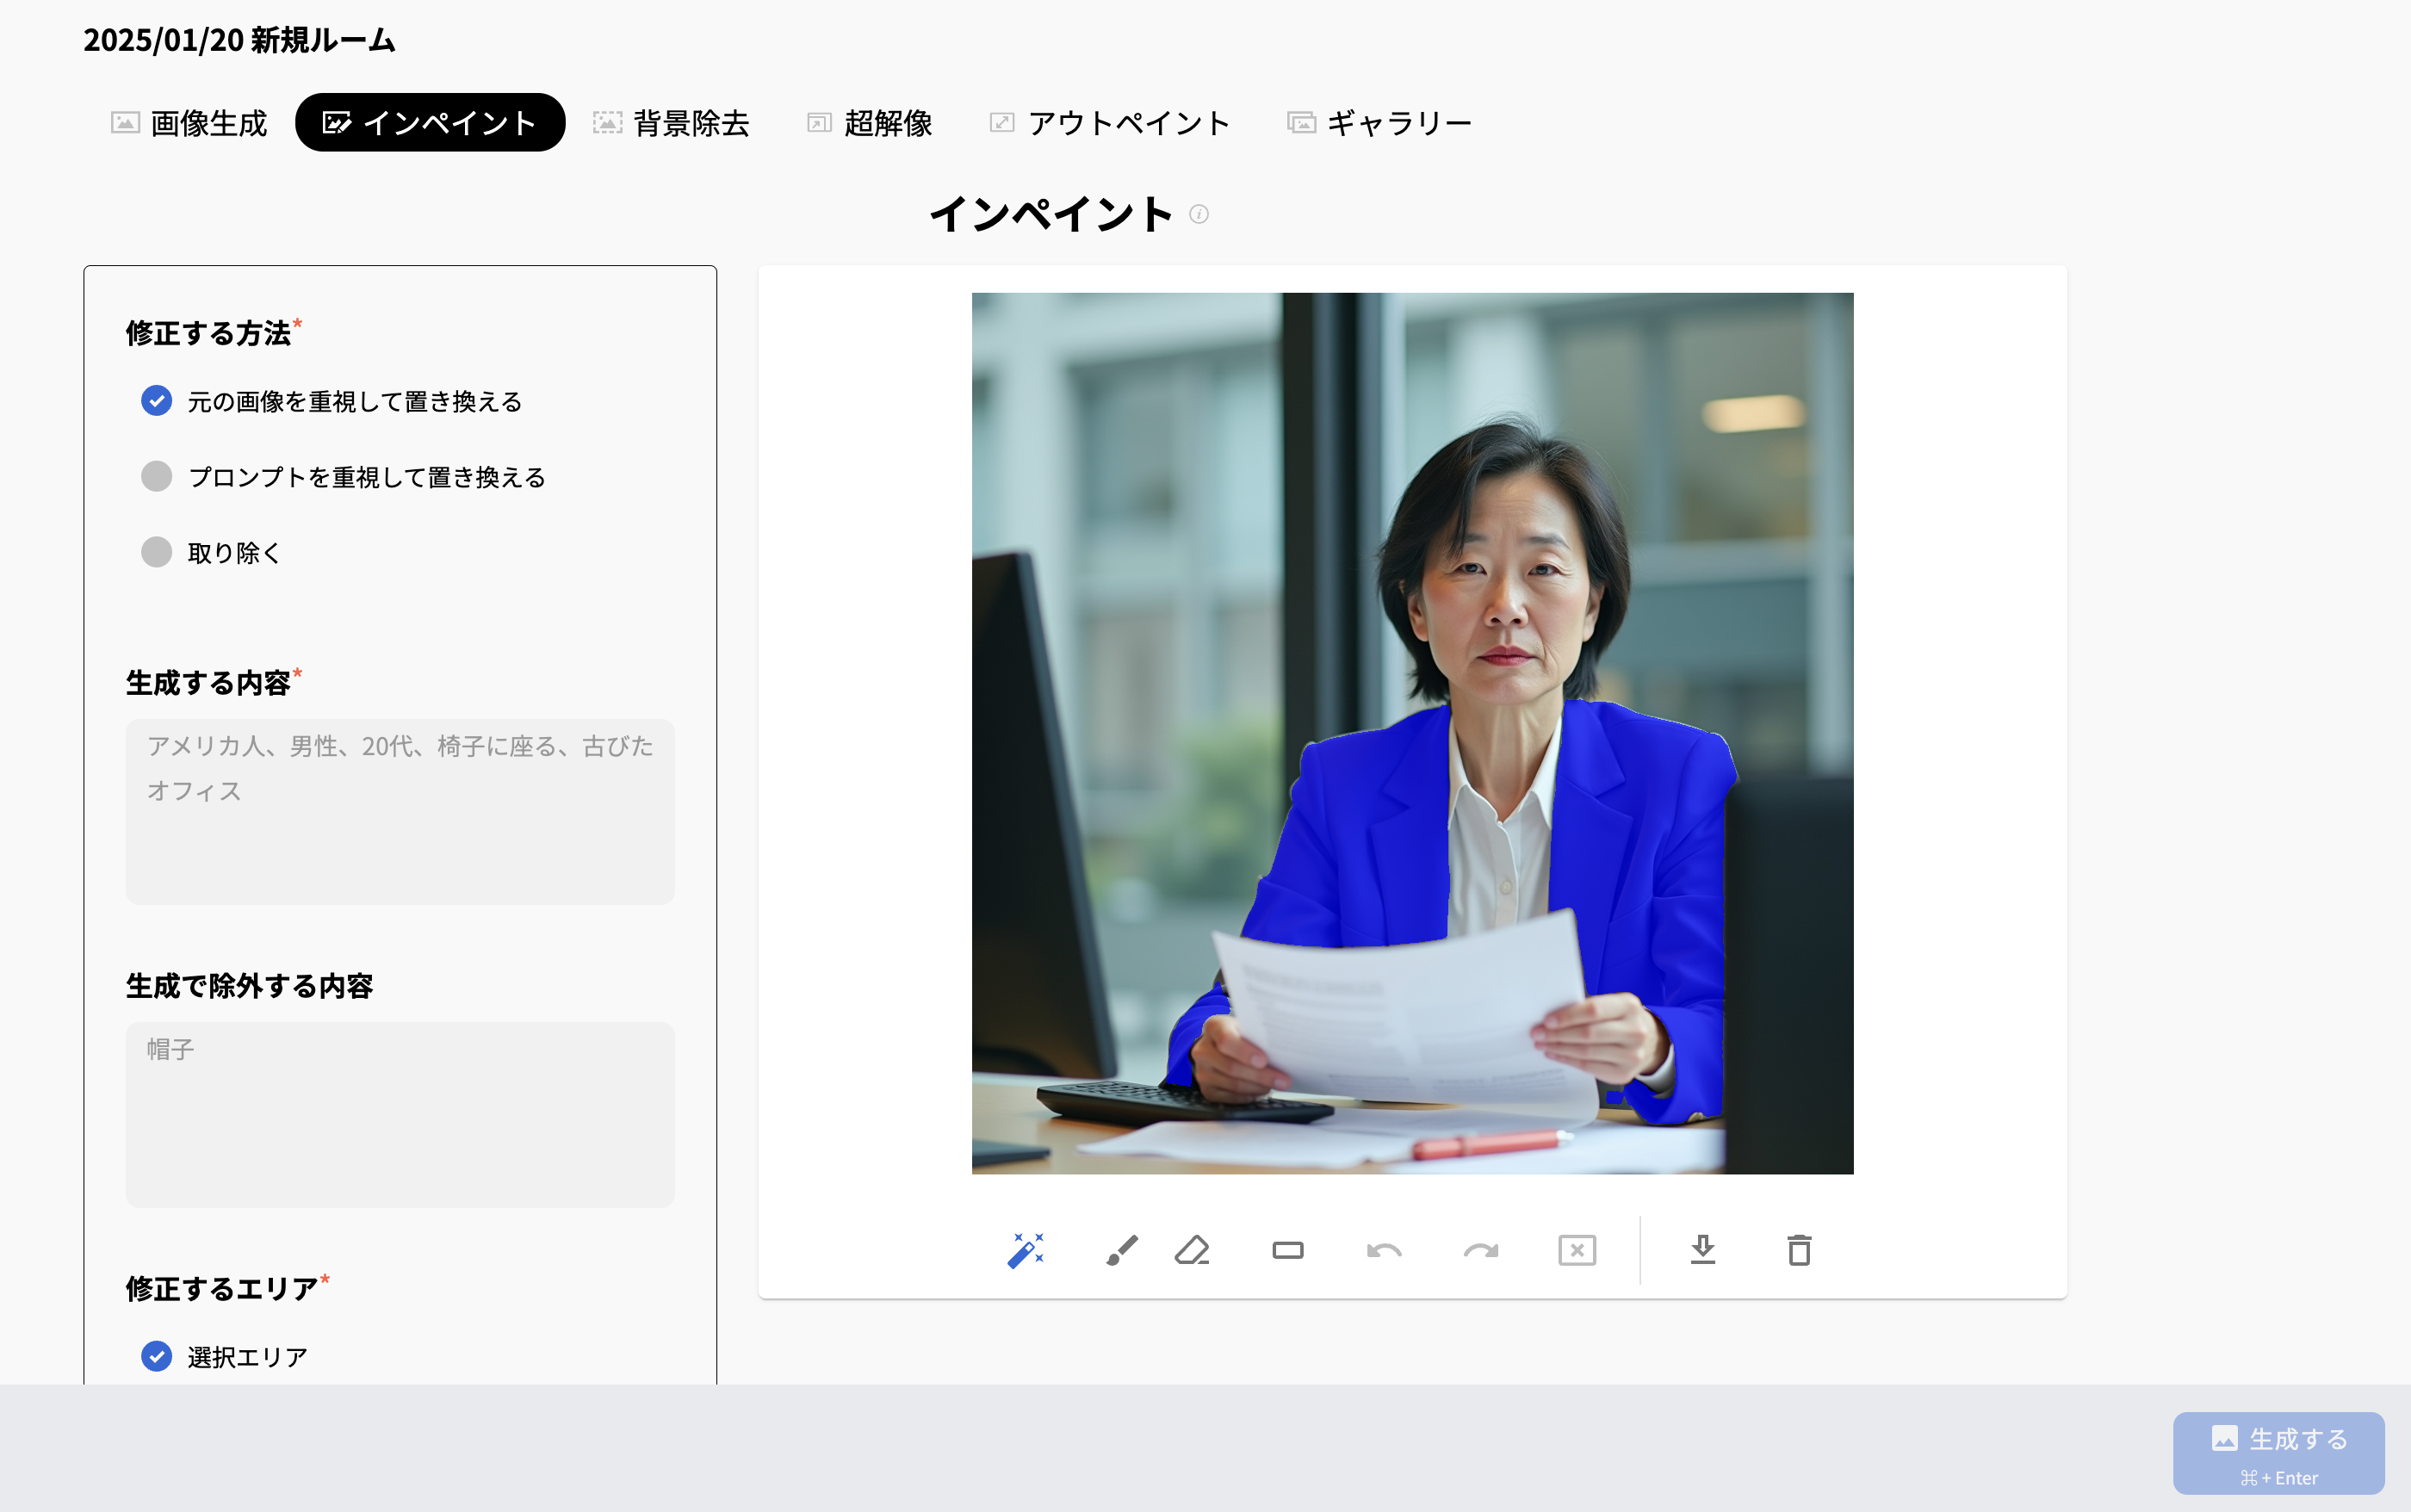2411x1512 pixels.
Task: Select the 選択エリア radio option
Action: click(156, 1356)
